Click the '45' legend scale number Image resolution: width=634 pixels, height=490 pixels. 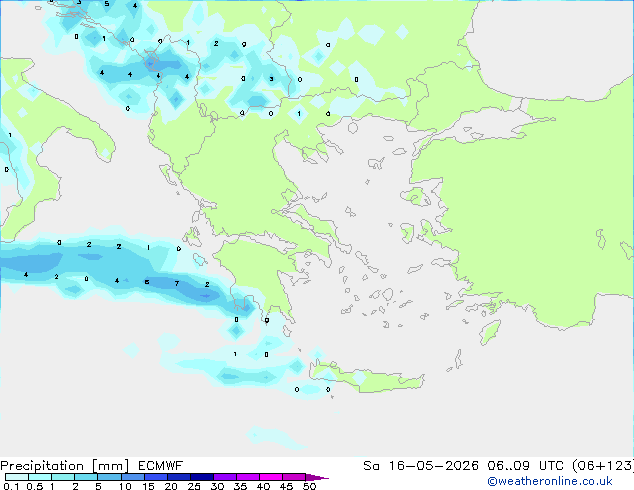coord(286,486)
